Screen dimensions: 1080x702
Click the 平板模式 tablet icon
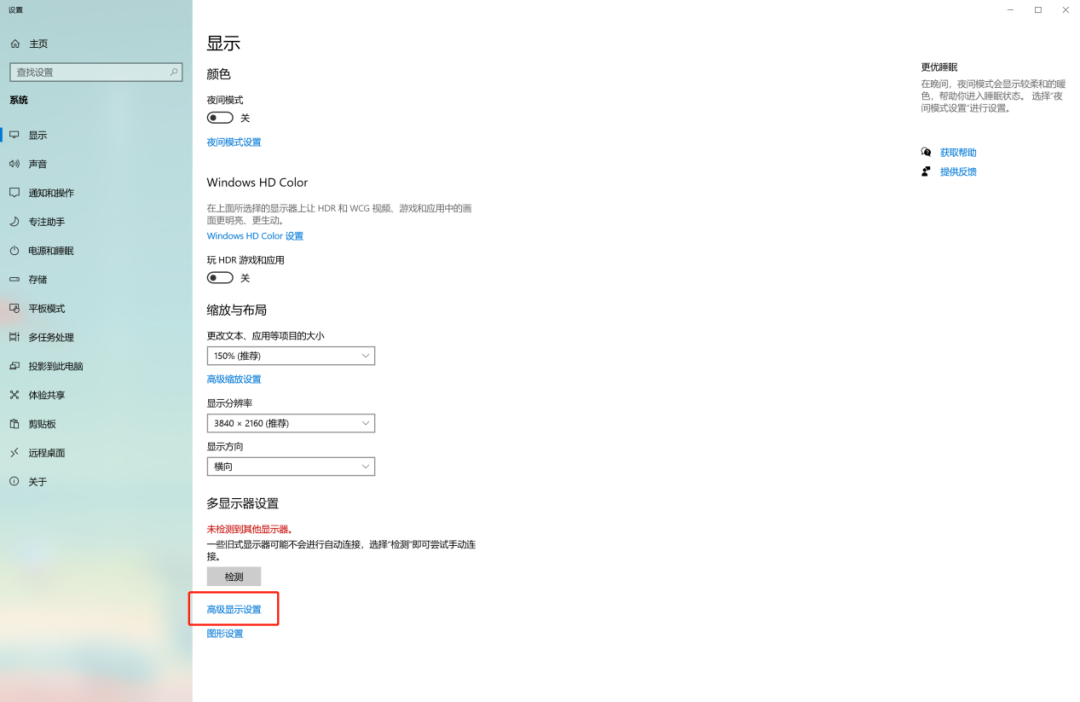[x=14, y=308]
